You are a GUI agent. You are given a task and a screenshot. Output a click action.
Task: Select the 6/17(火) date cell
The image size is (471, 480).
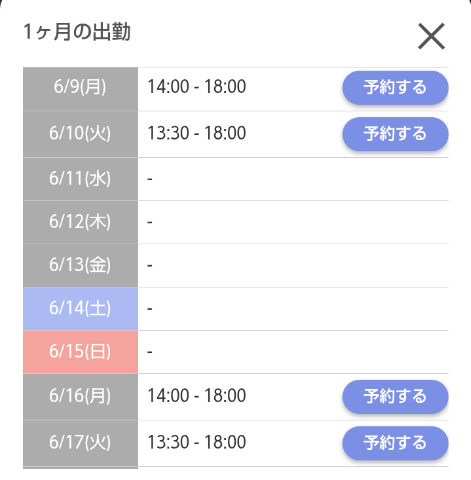pos(80,443)
